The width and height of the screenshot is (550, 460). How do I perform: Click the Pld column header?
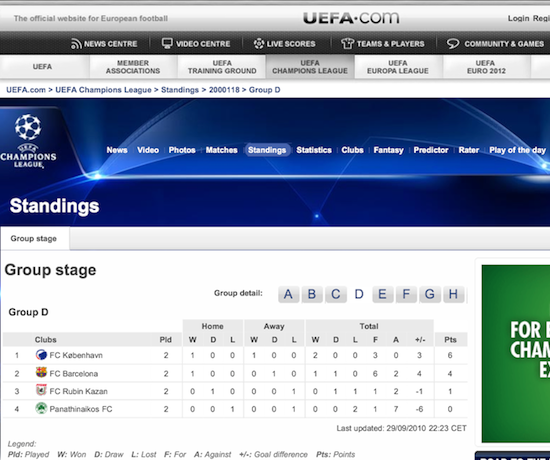[x=166, y=340]
